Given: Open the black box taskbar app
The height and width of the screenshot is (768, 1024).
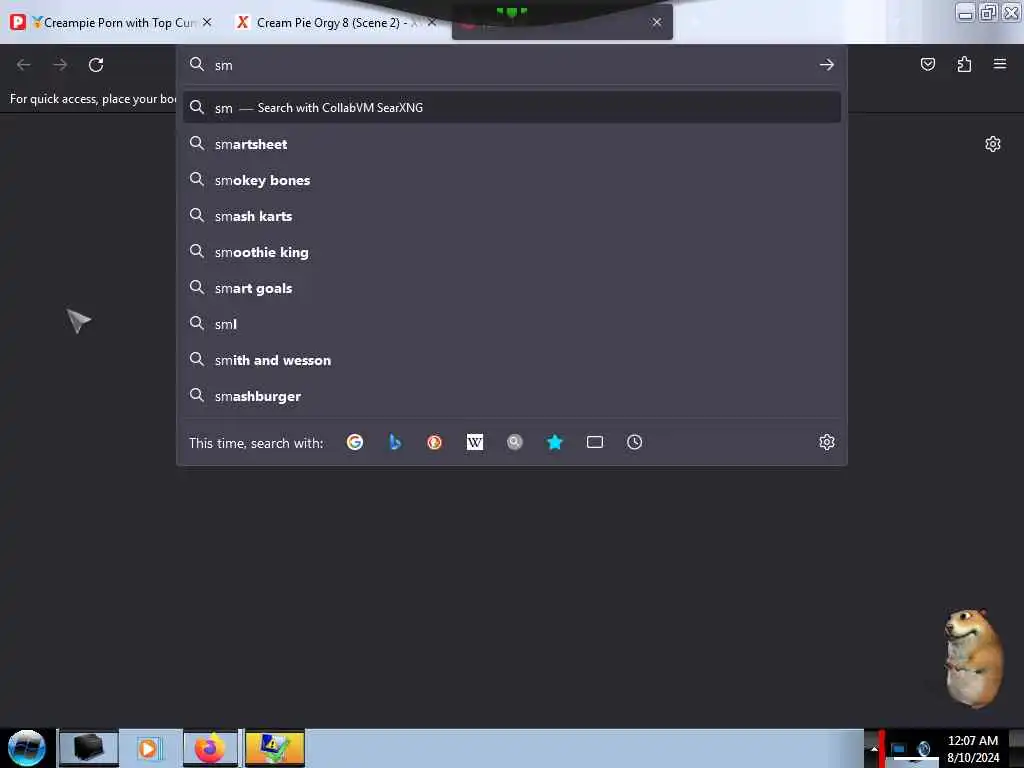Looking at the screenshot, I should pos(88,748).
